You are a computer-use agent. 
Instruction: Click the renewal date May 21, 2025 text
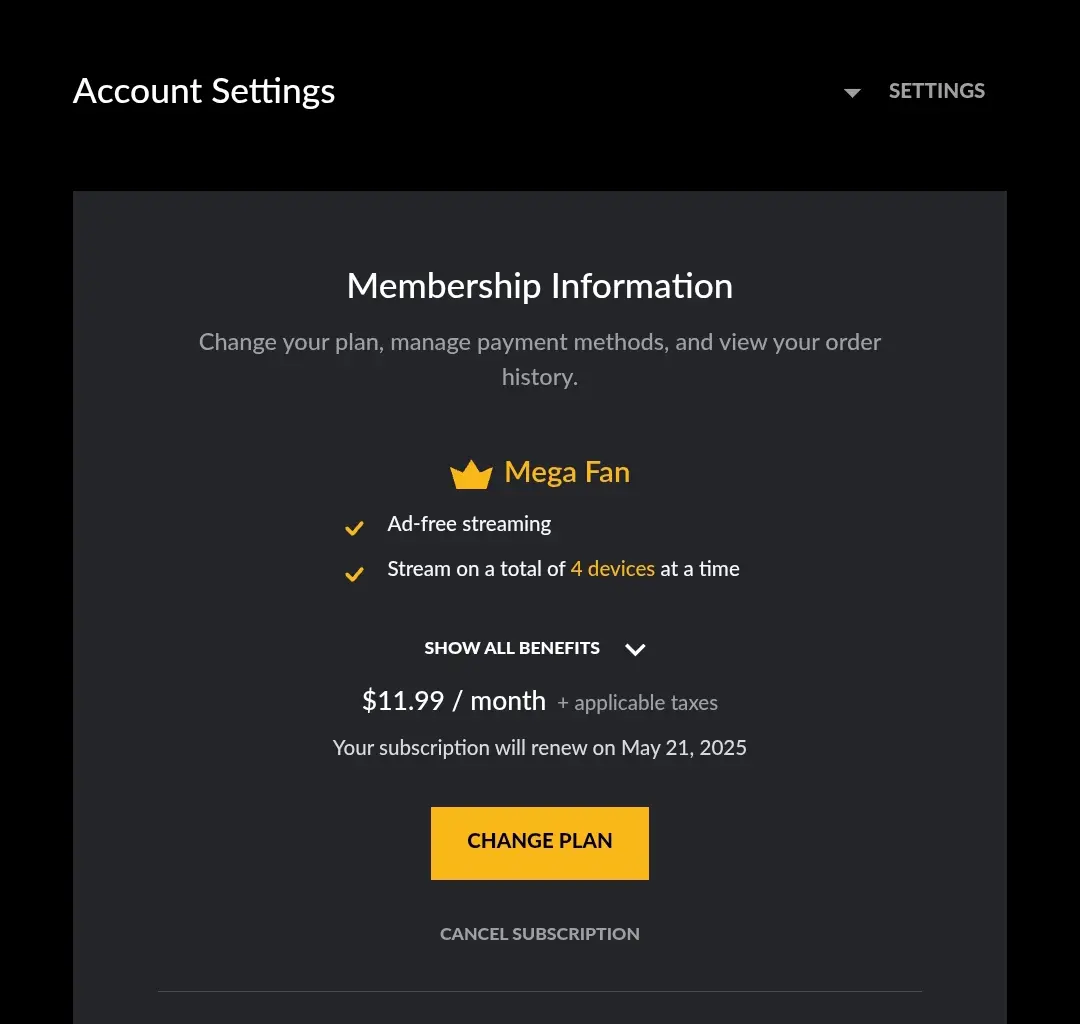pyautogui.click(x=684, y=748)
